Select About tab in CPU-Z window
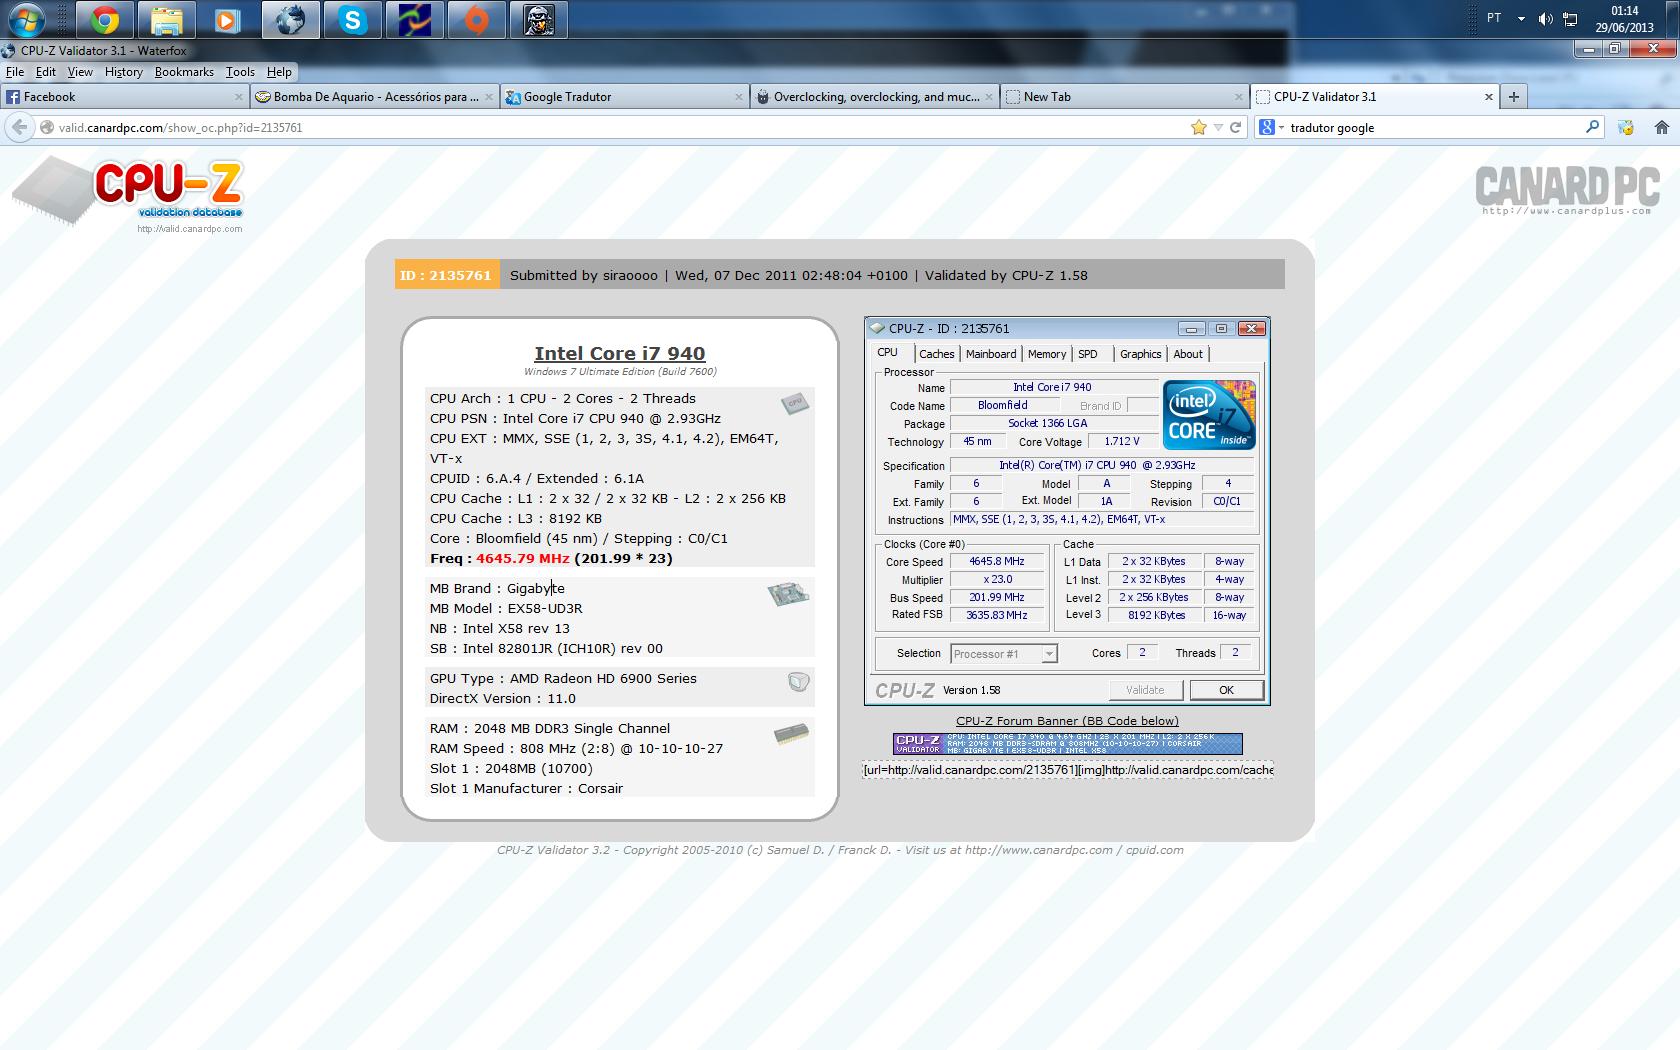This screenshot has width=1680, height=1050. tap(1188, 354)
